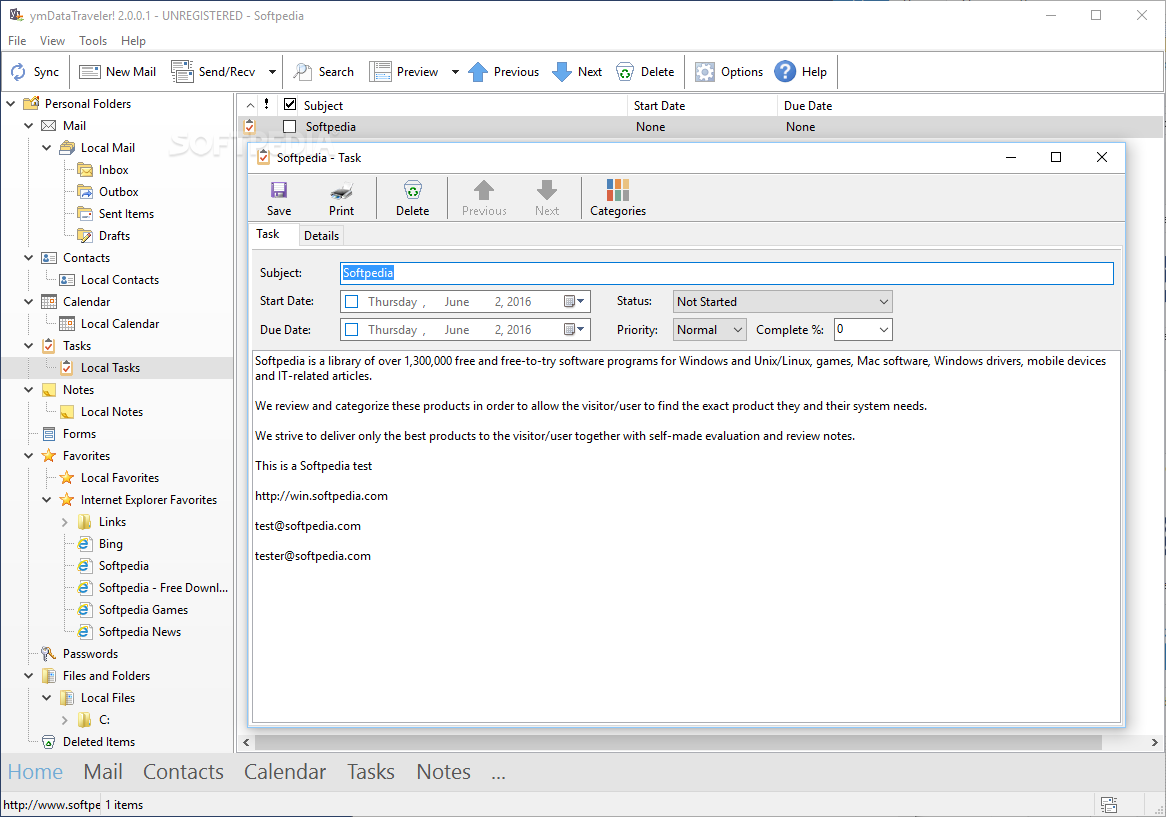Go to Notes in the bottom navigation
Viewport: 1166px width, 817px height.
(x=443, y=772)
